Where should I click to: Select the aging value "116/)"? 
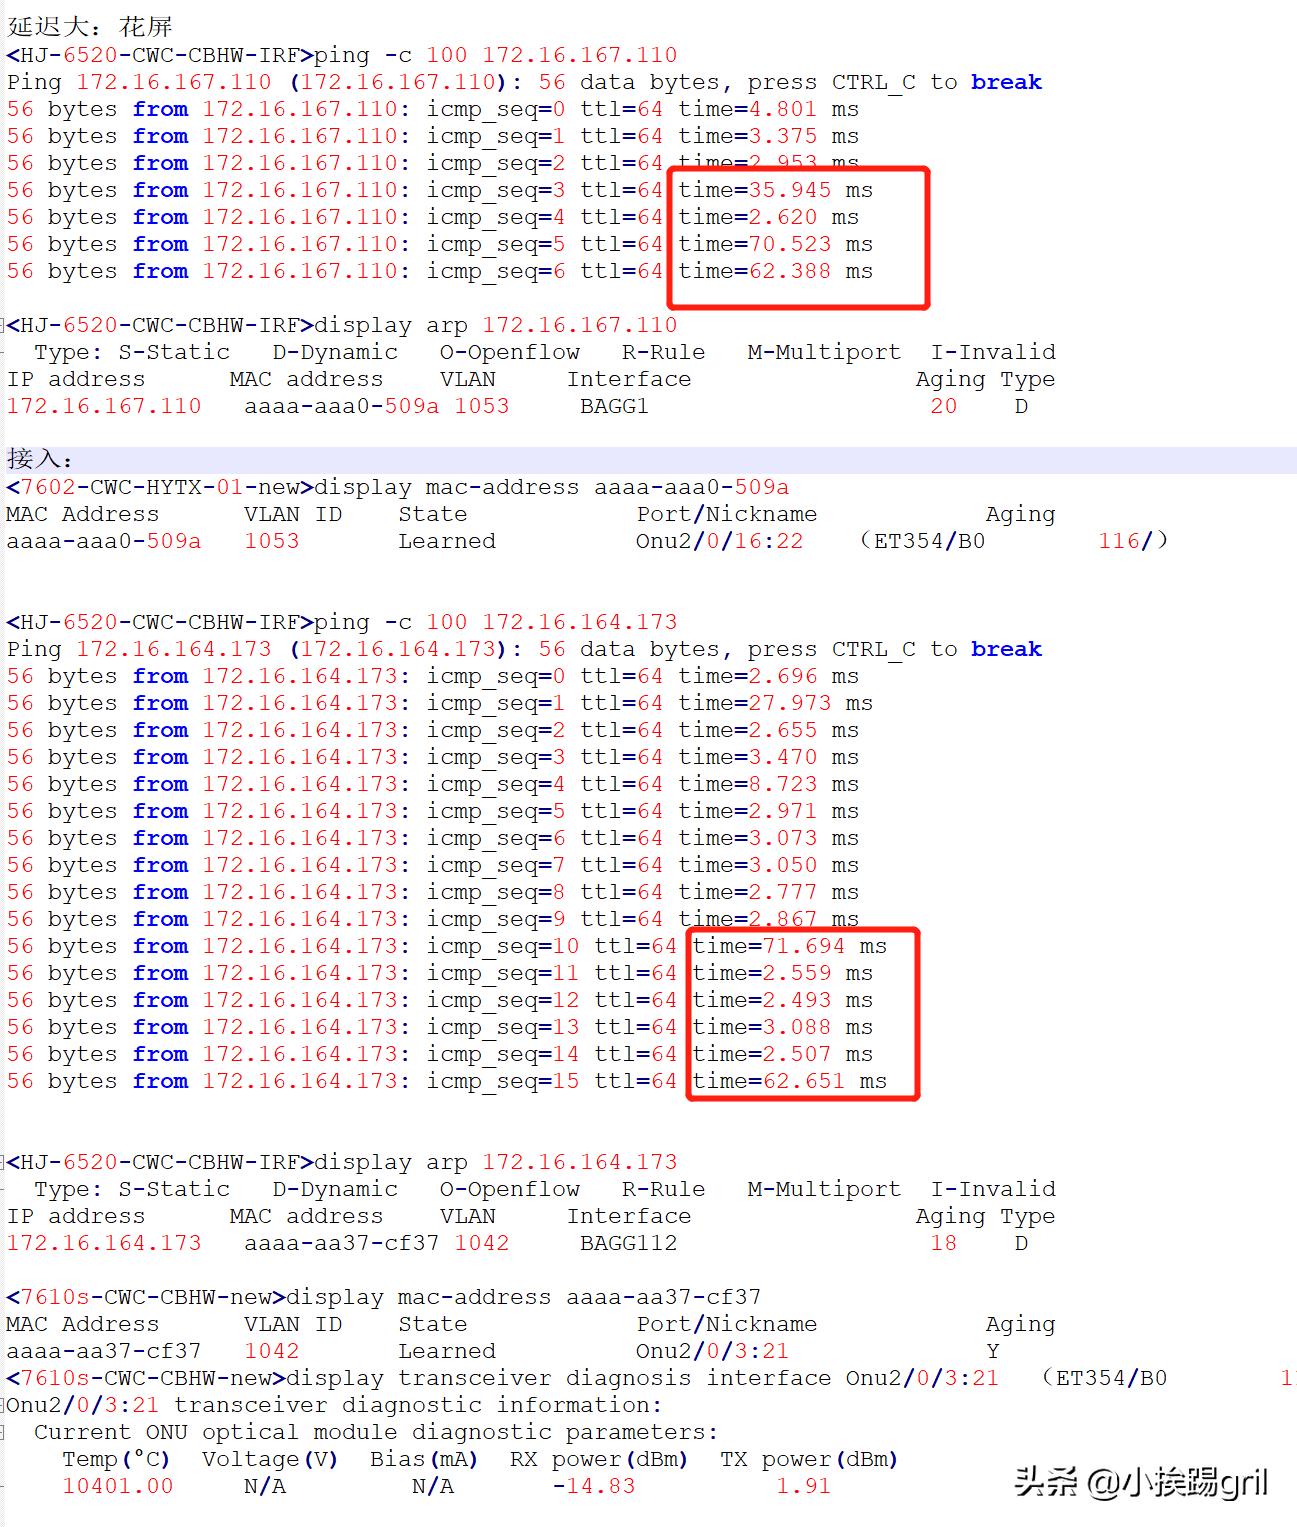point(1132,541)
